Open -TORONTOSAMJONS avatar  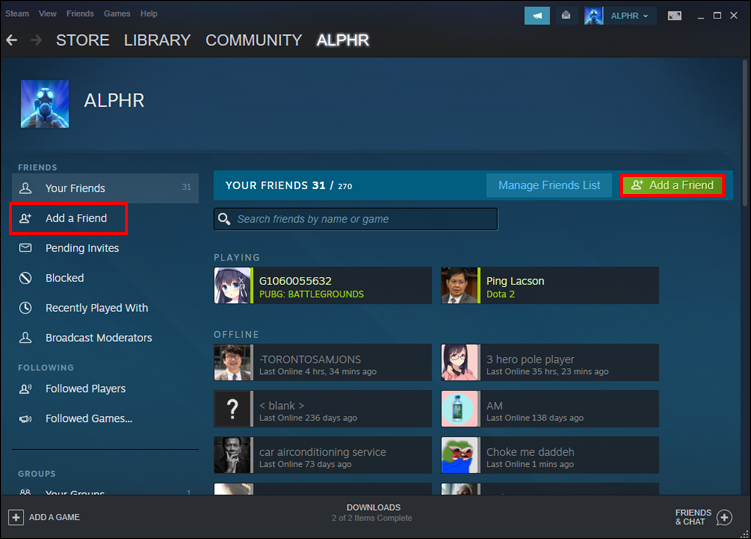tap(232, 362)
